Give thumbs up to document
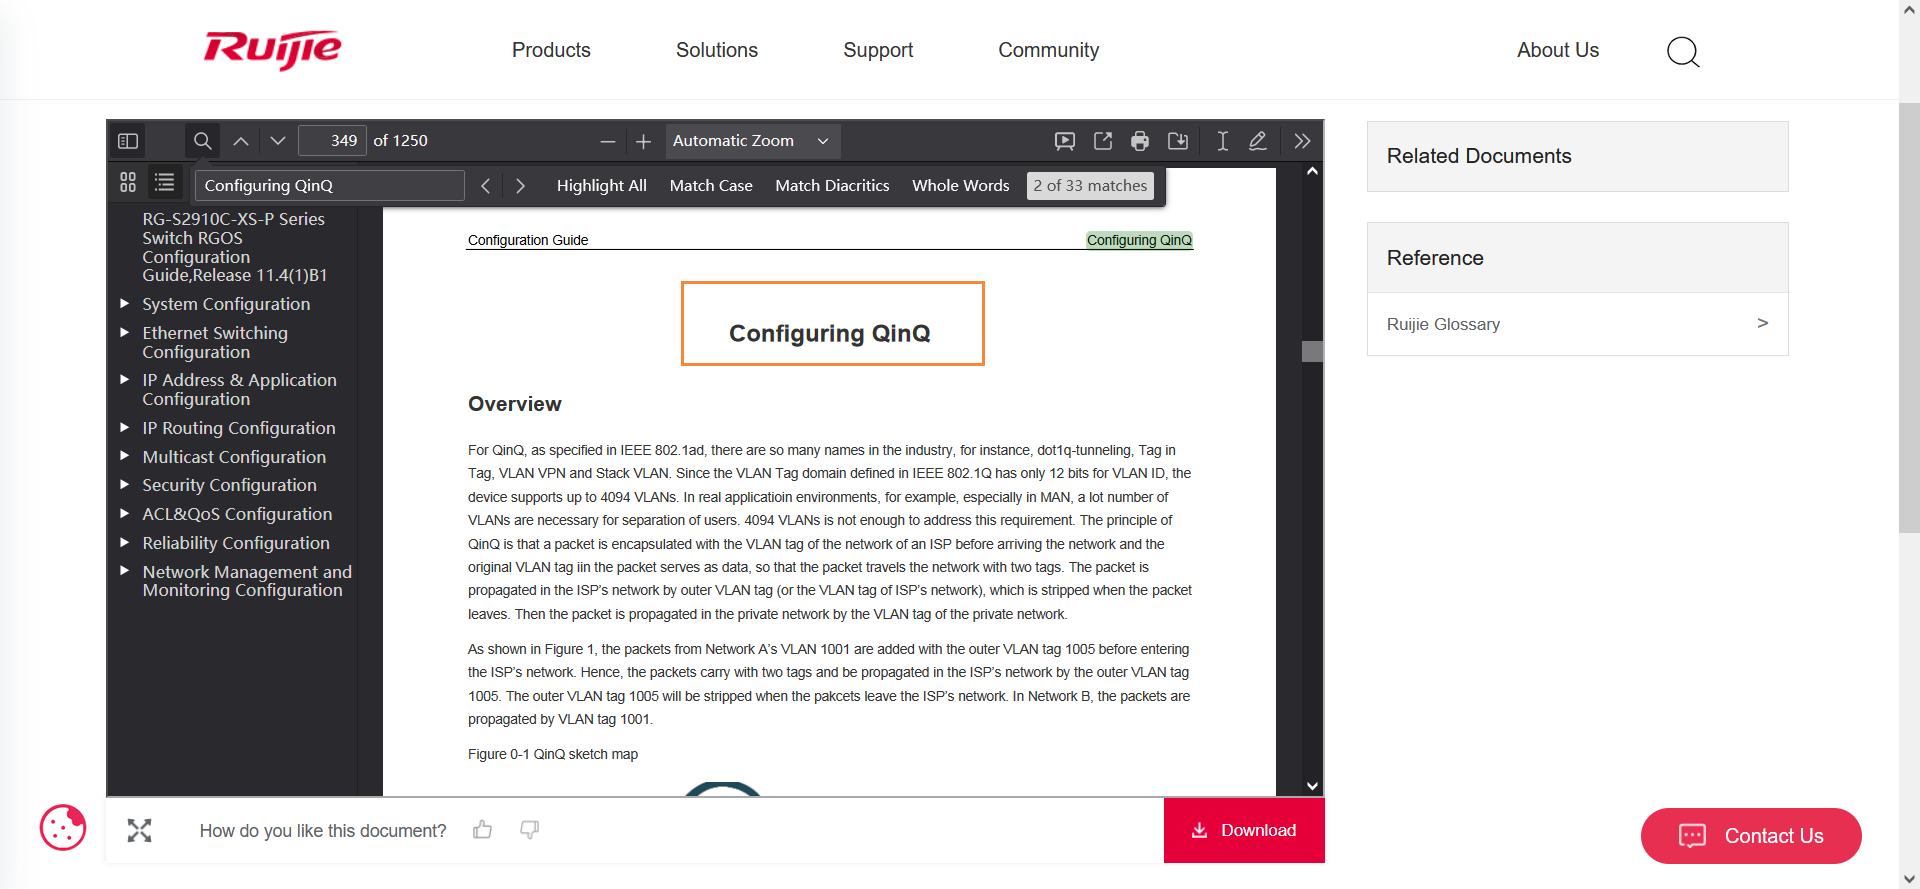This screenshot has height=889, width=1920. pyautogui.click(x=483, y=830)
